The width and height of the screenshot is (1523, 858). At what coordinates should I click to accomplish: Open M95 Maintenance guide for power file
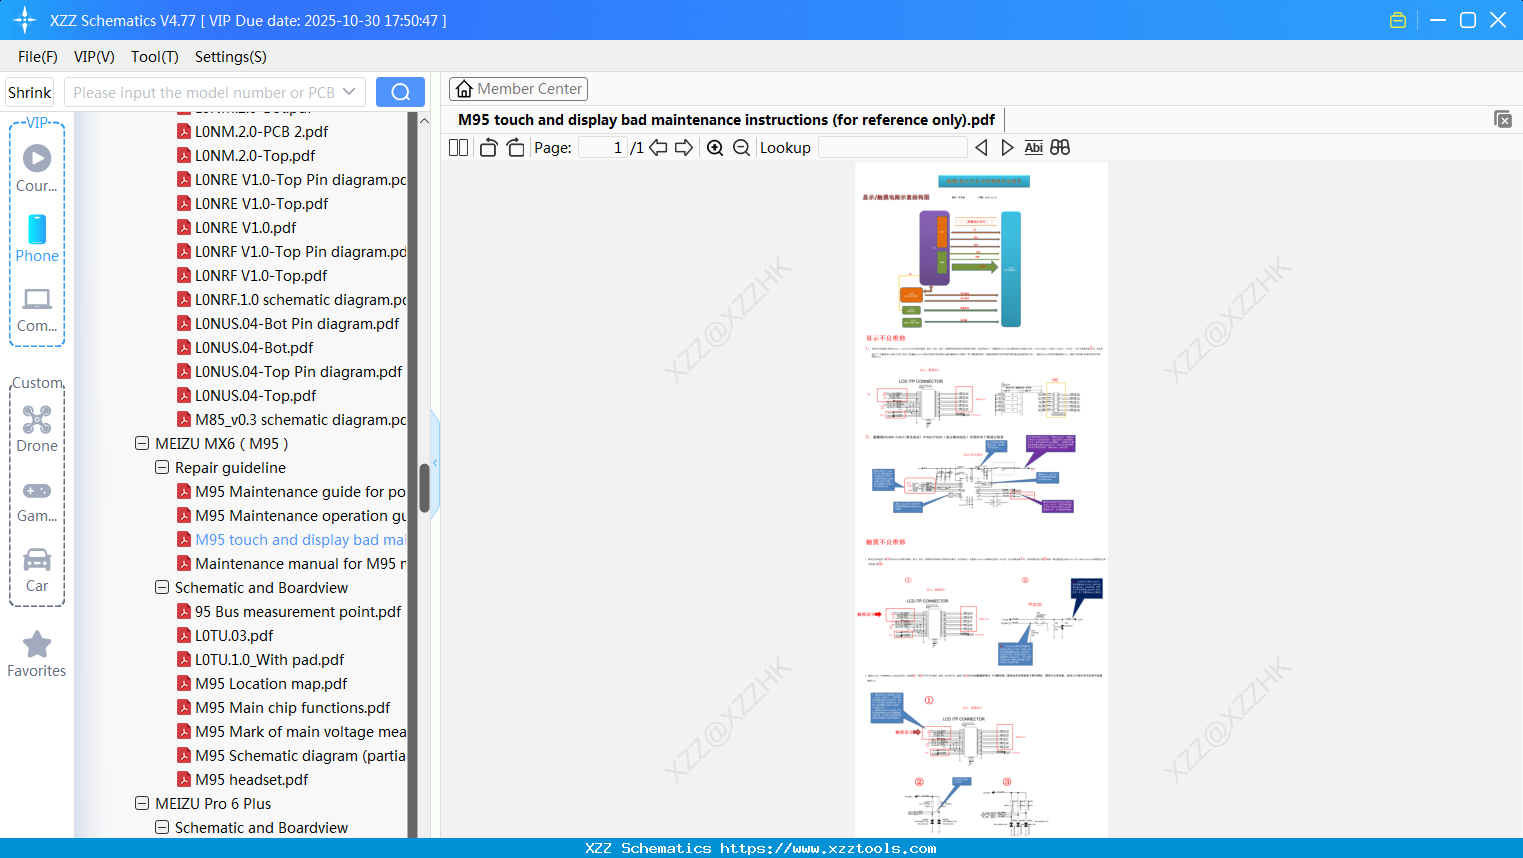[301, 491]
